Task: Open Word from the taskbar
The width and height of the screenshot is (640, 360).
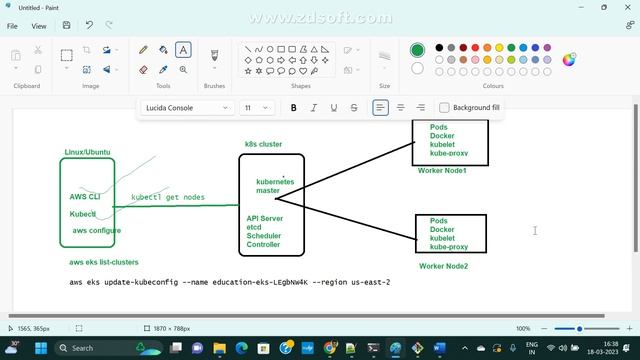Action: (439, 348)
